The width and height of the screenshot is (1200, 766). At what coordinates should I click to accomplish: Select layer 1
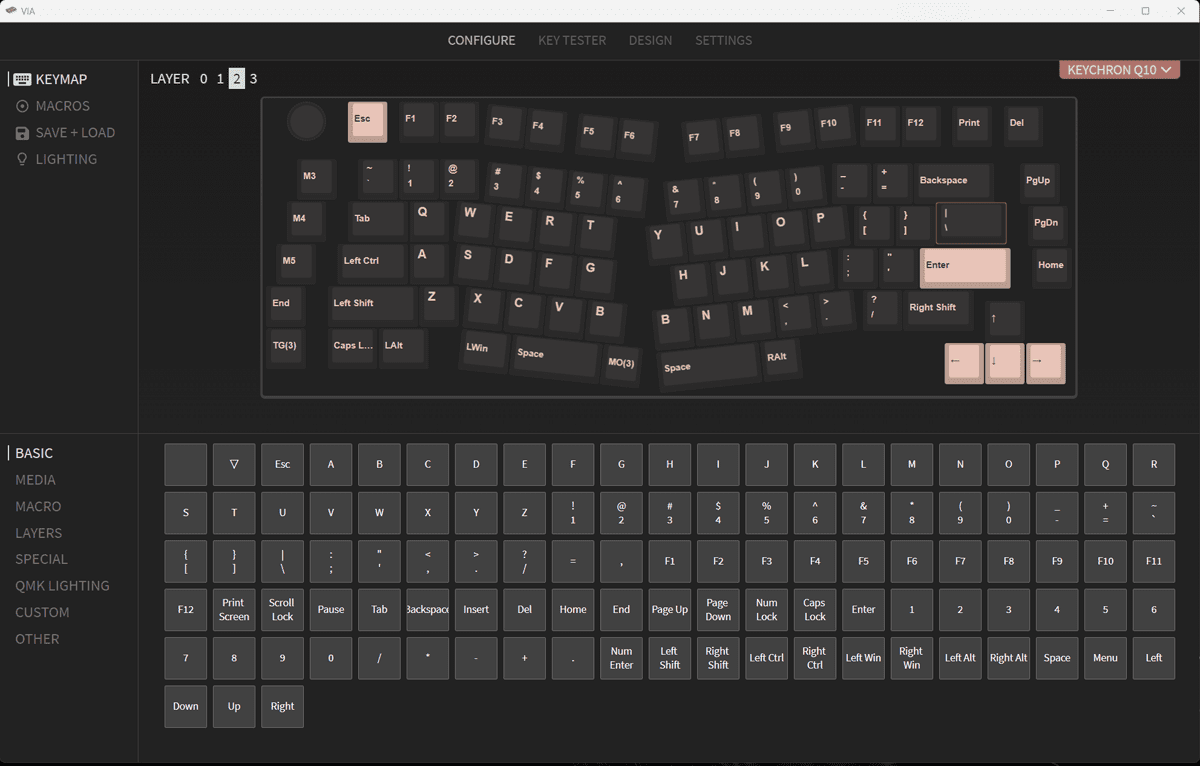(220, 79)
